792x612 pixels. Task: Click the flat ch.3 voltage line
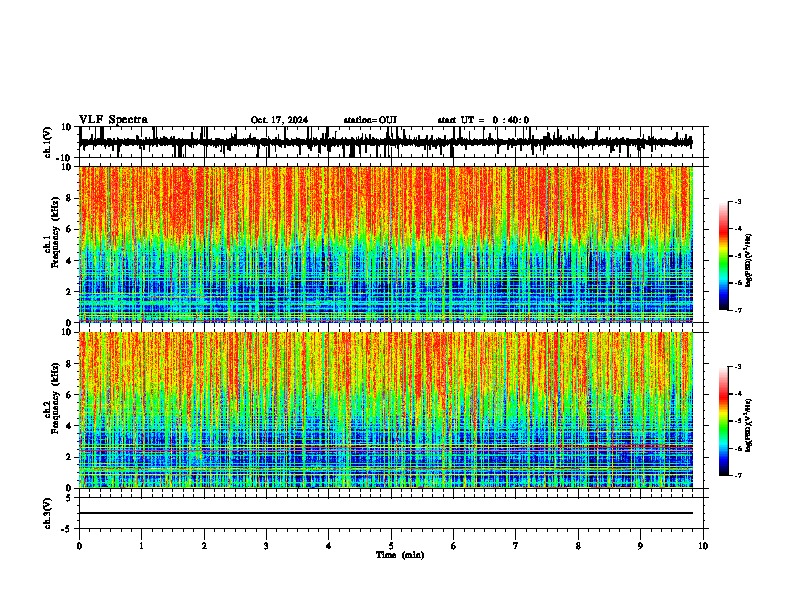tap(386, 513)
